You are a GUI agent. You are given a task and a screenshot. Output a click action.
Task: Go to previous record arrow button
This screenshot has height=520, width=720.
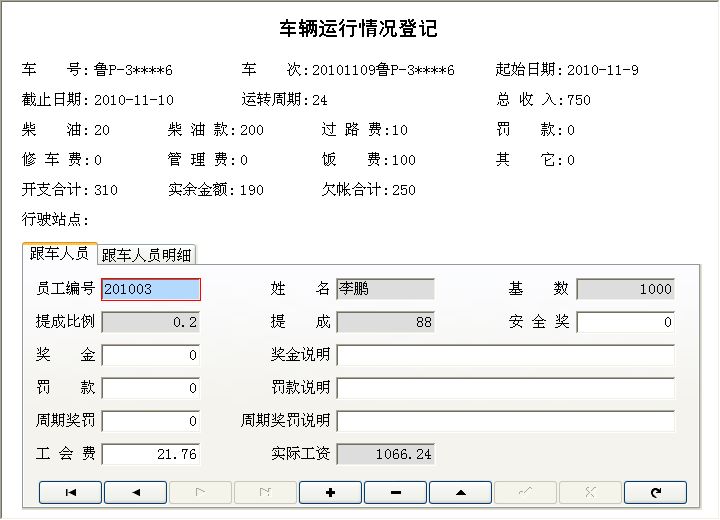click(x=135, y=492)
